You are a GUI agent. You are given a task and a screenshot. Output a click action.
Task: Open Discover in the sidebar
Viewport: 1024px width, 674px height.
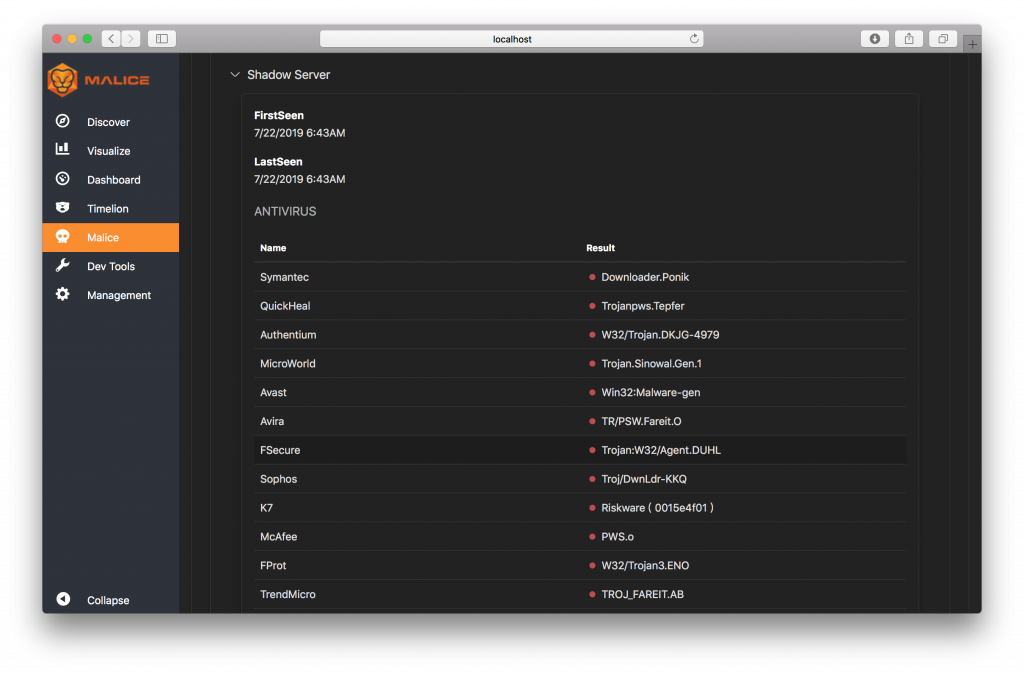111,121
